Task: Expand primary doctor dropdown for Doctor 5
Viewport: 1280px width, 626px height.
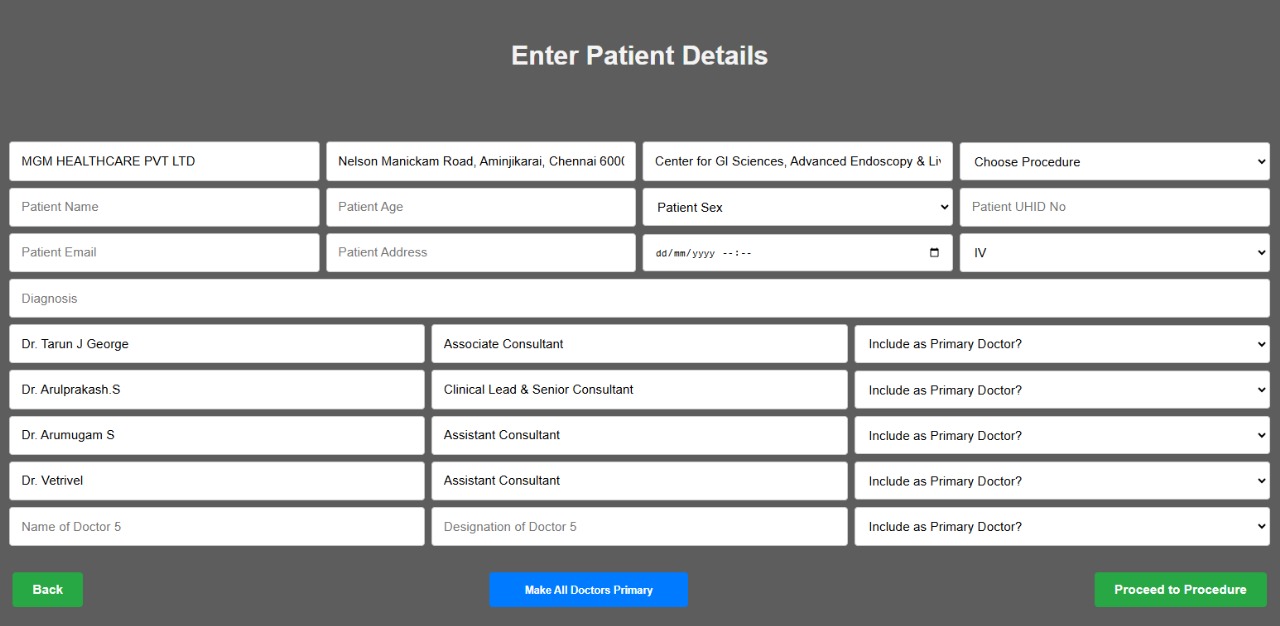Action: [x=1062, y=526]
